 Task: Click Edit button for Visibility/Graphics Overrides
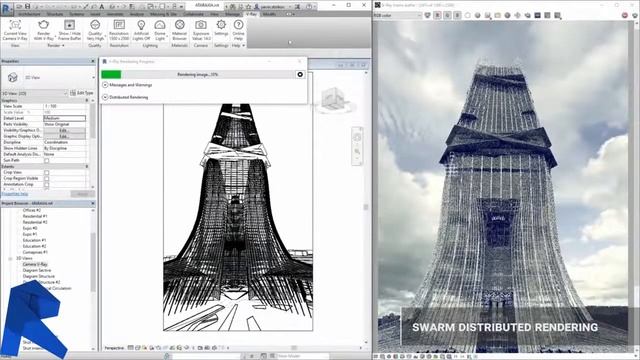click(x=64, y=130)
